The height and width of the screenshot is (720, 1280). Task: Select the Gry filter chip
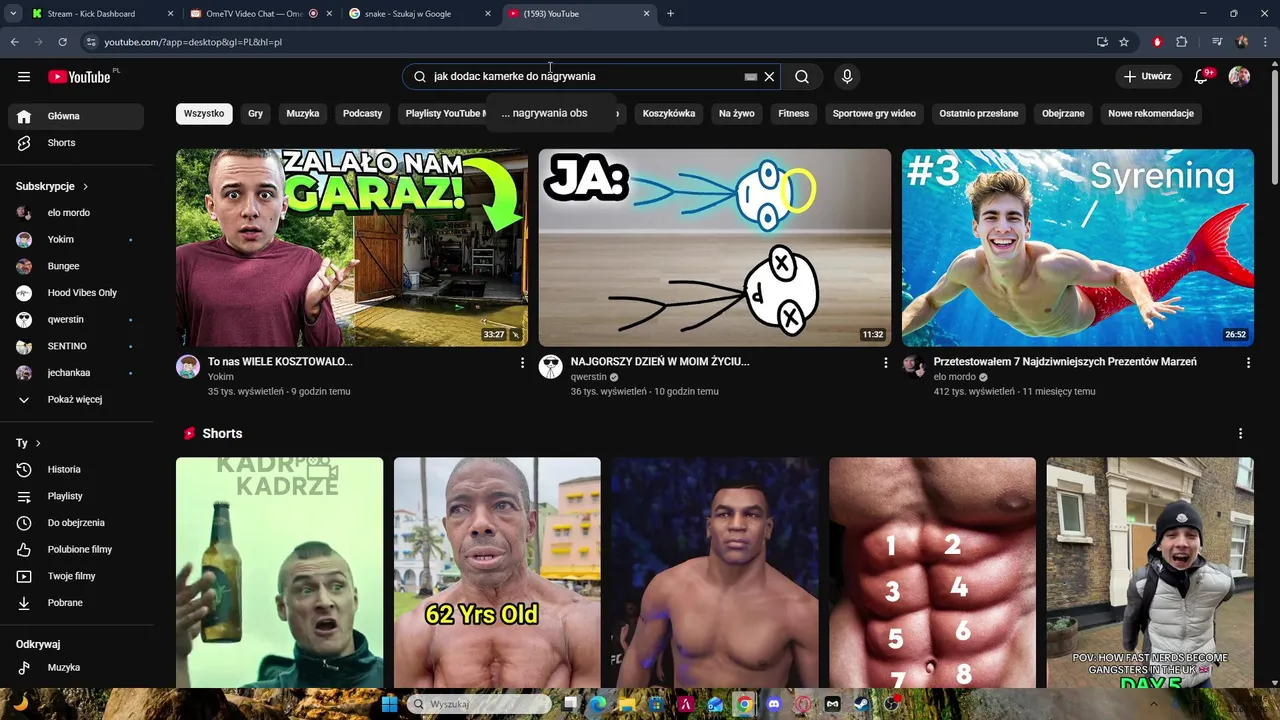(256, 114)
